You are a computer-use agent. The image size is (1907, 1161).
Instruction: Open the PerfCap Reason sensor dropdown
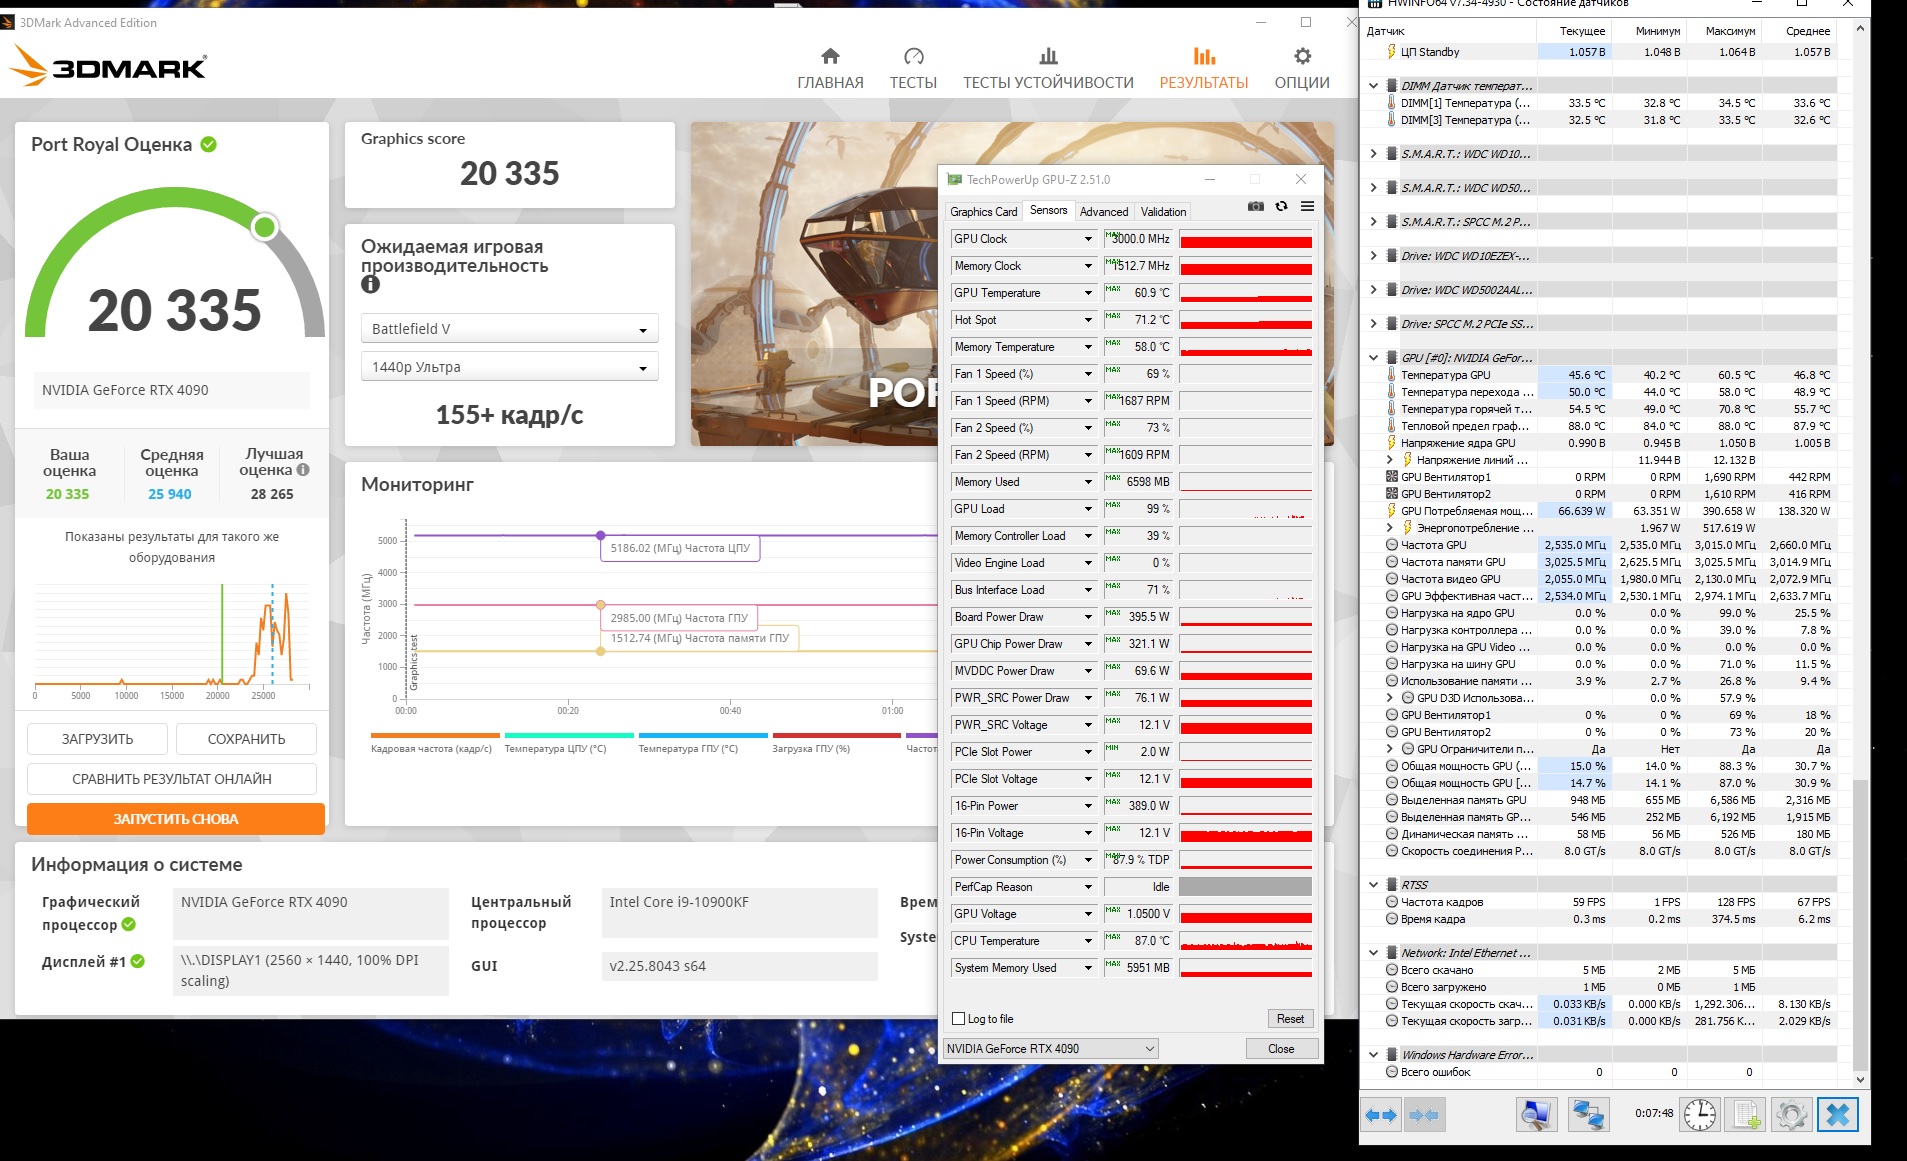pyautogui.click(x=1088, y=887)
